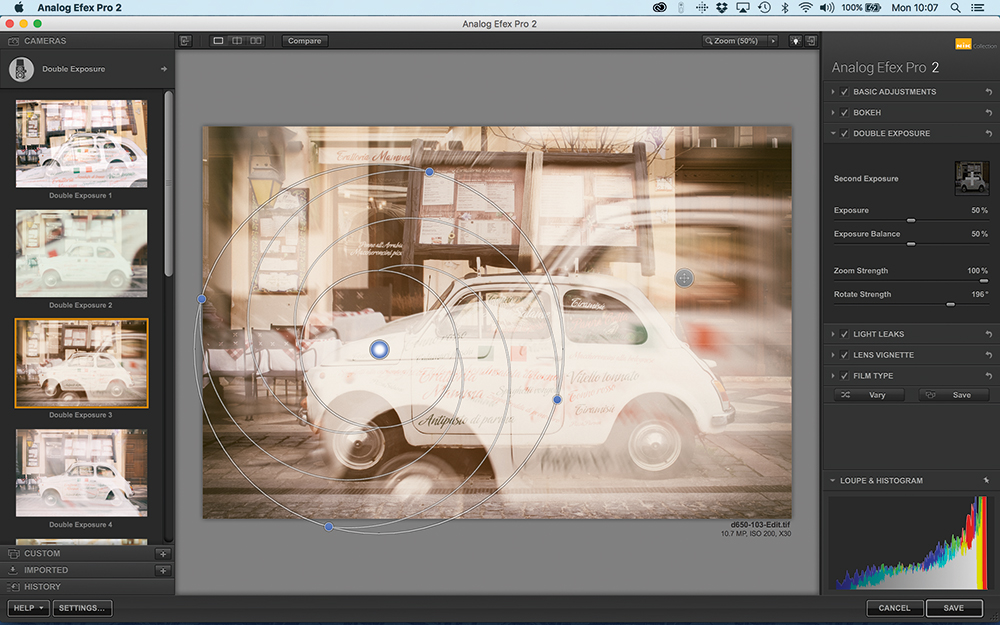Click the Compare button
Screen dimensions: 1000x625
305,41
